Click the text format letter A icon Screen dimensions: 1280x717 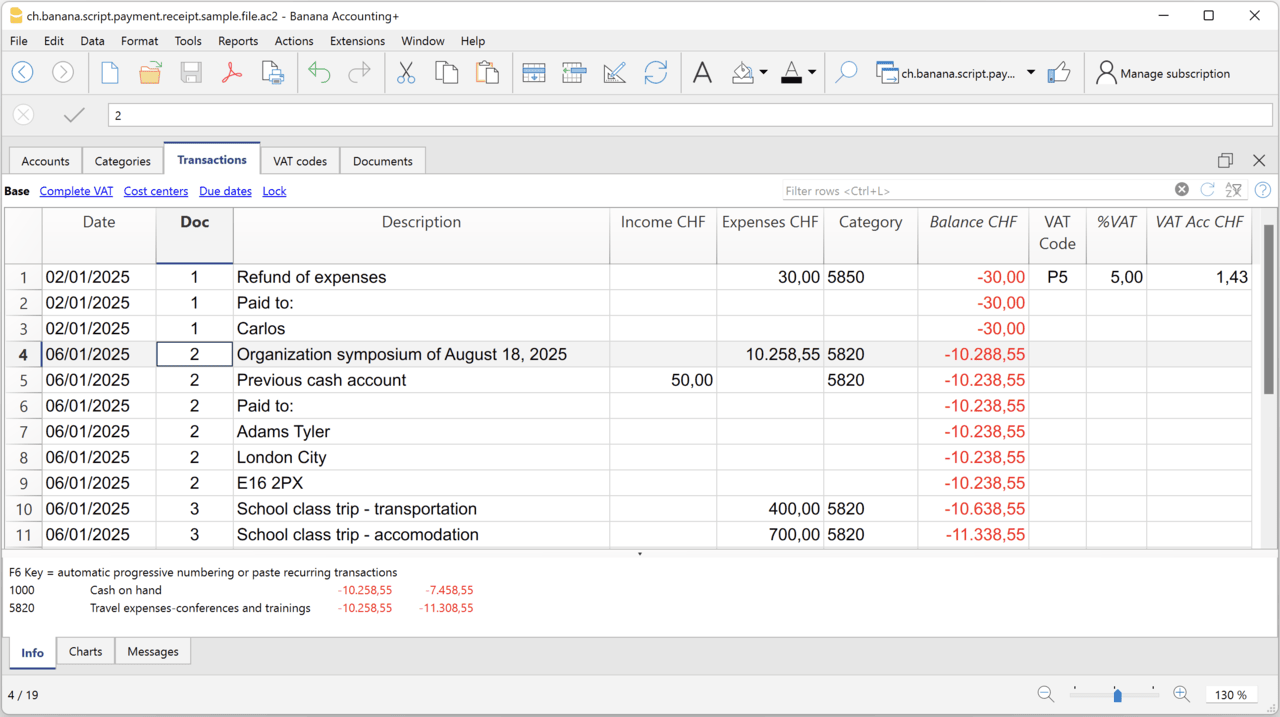click(x=703, y=73)
